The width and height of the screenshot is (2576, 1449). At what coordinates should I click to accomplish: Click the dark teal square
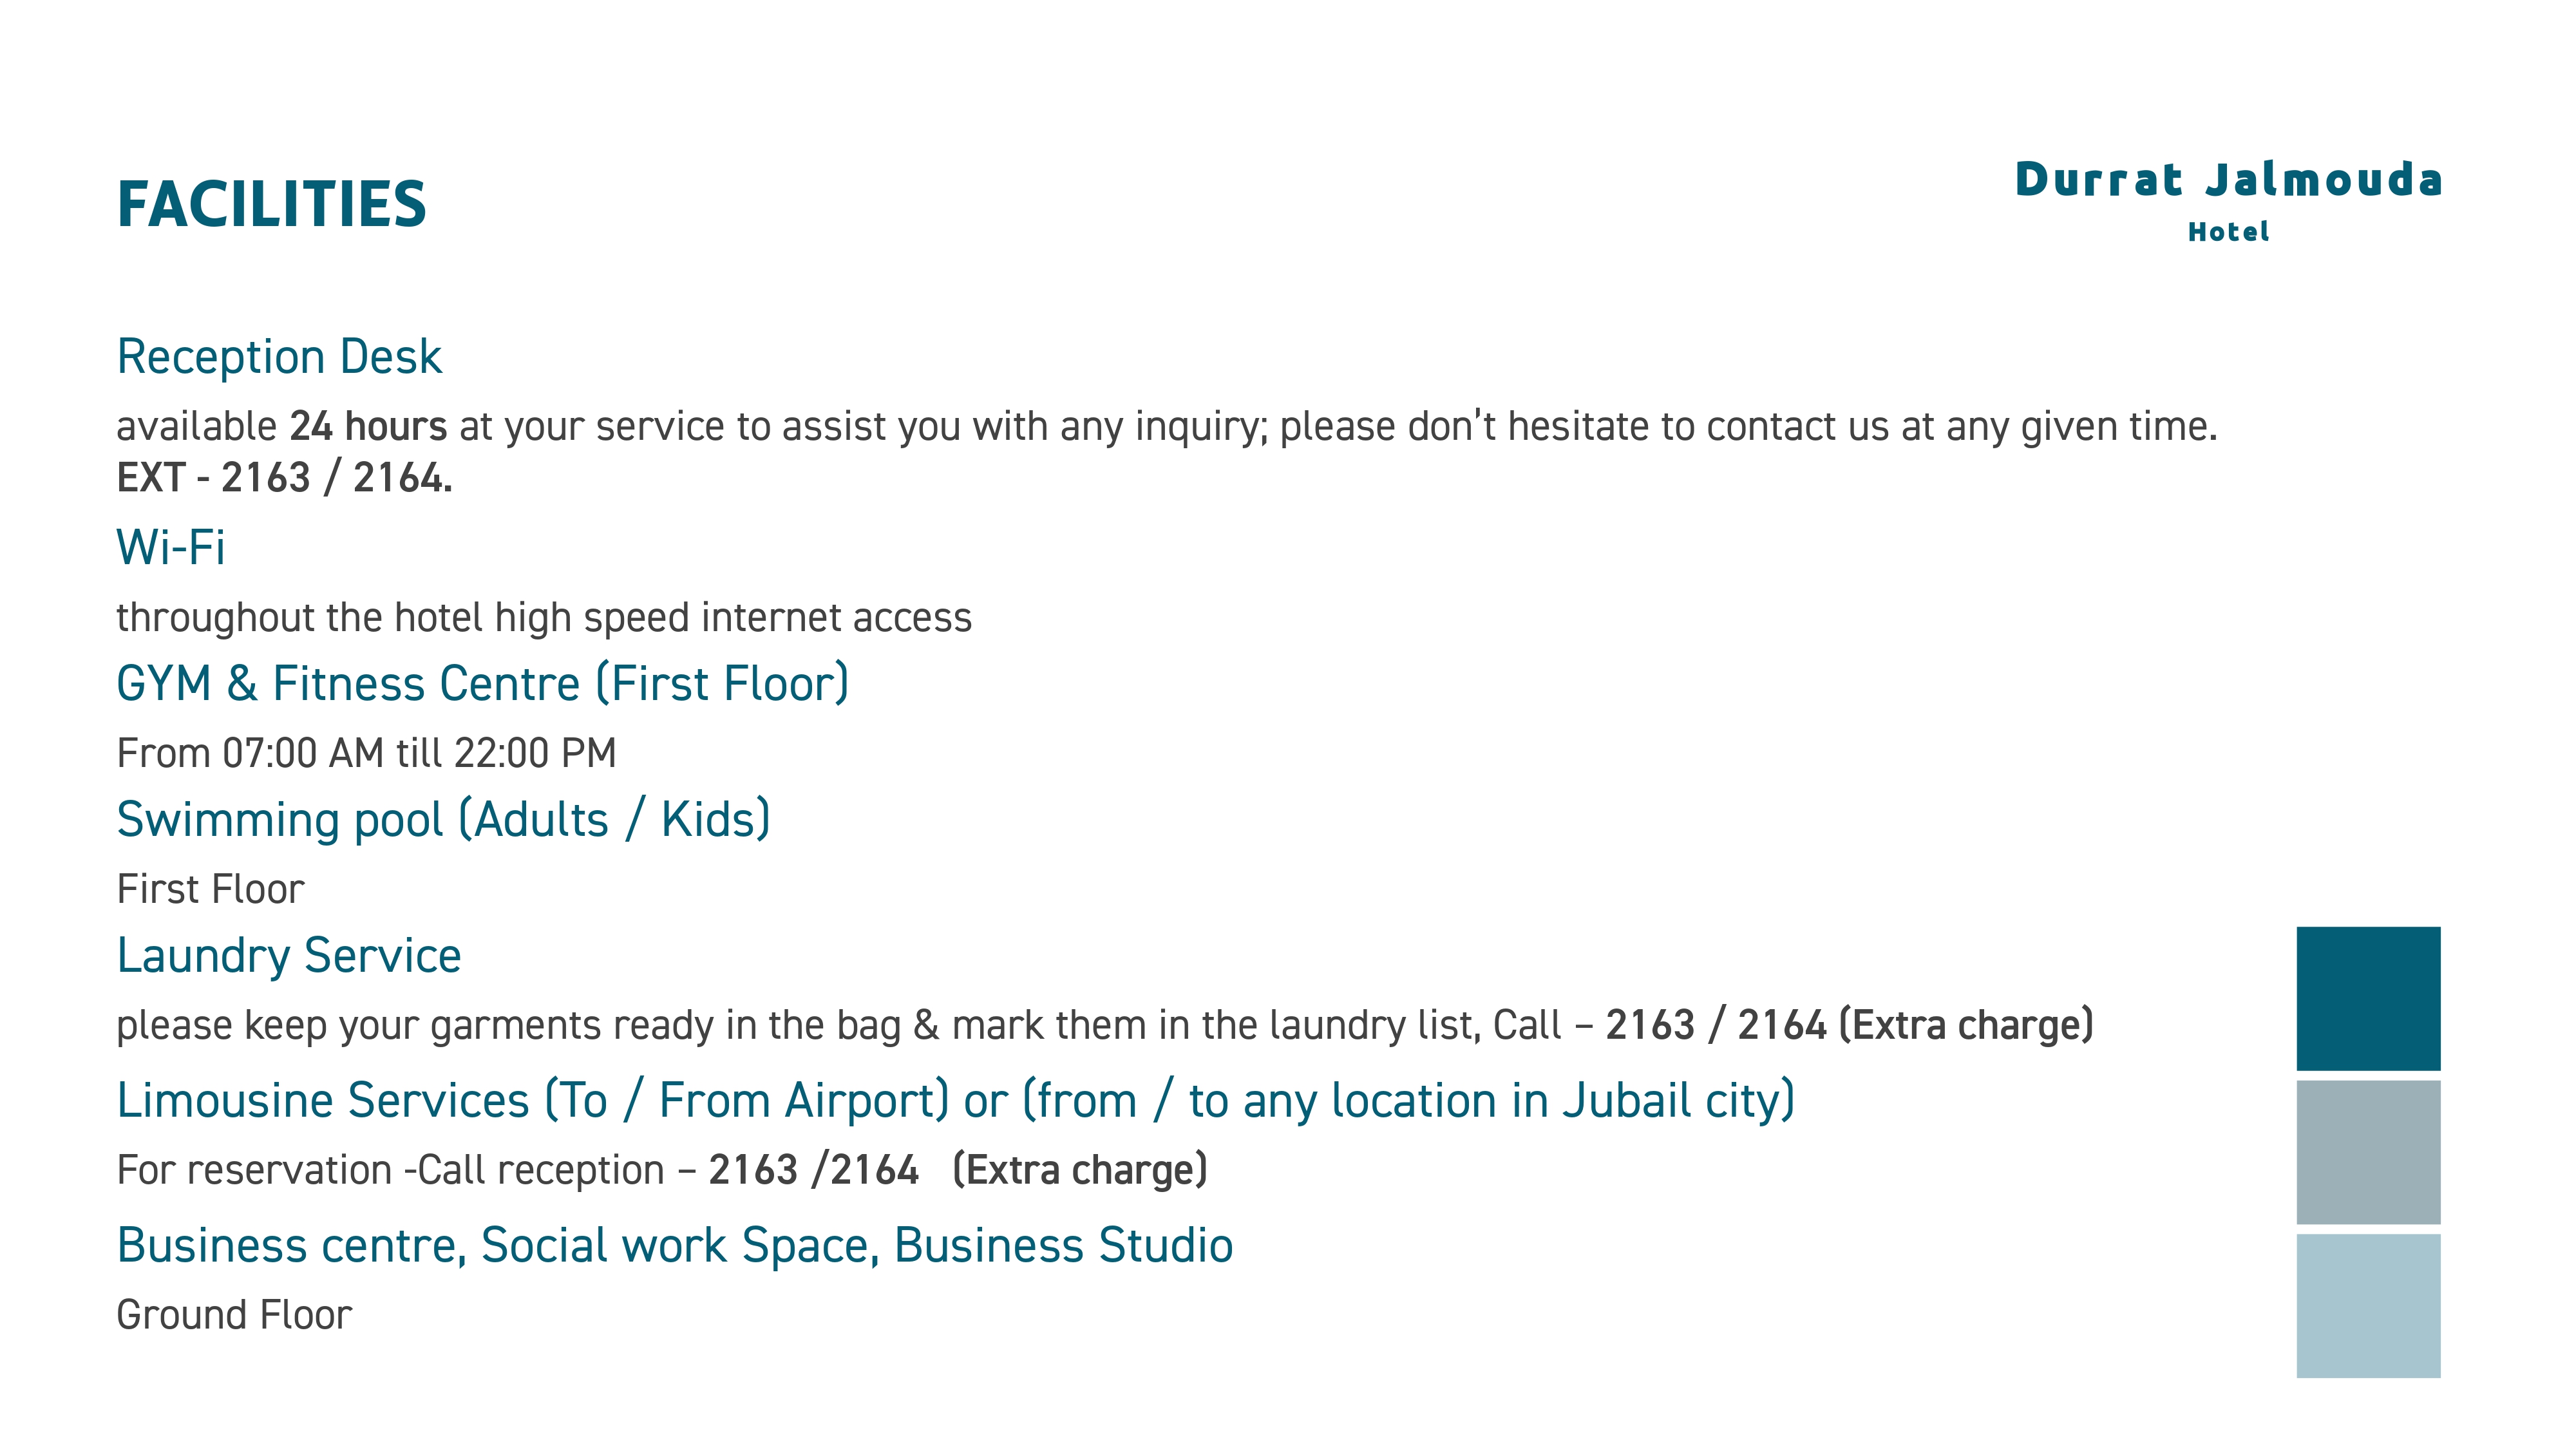pos(2368,998)
